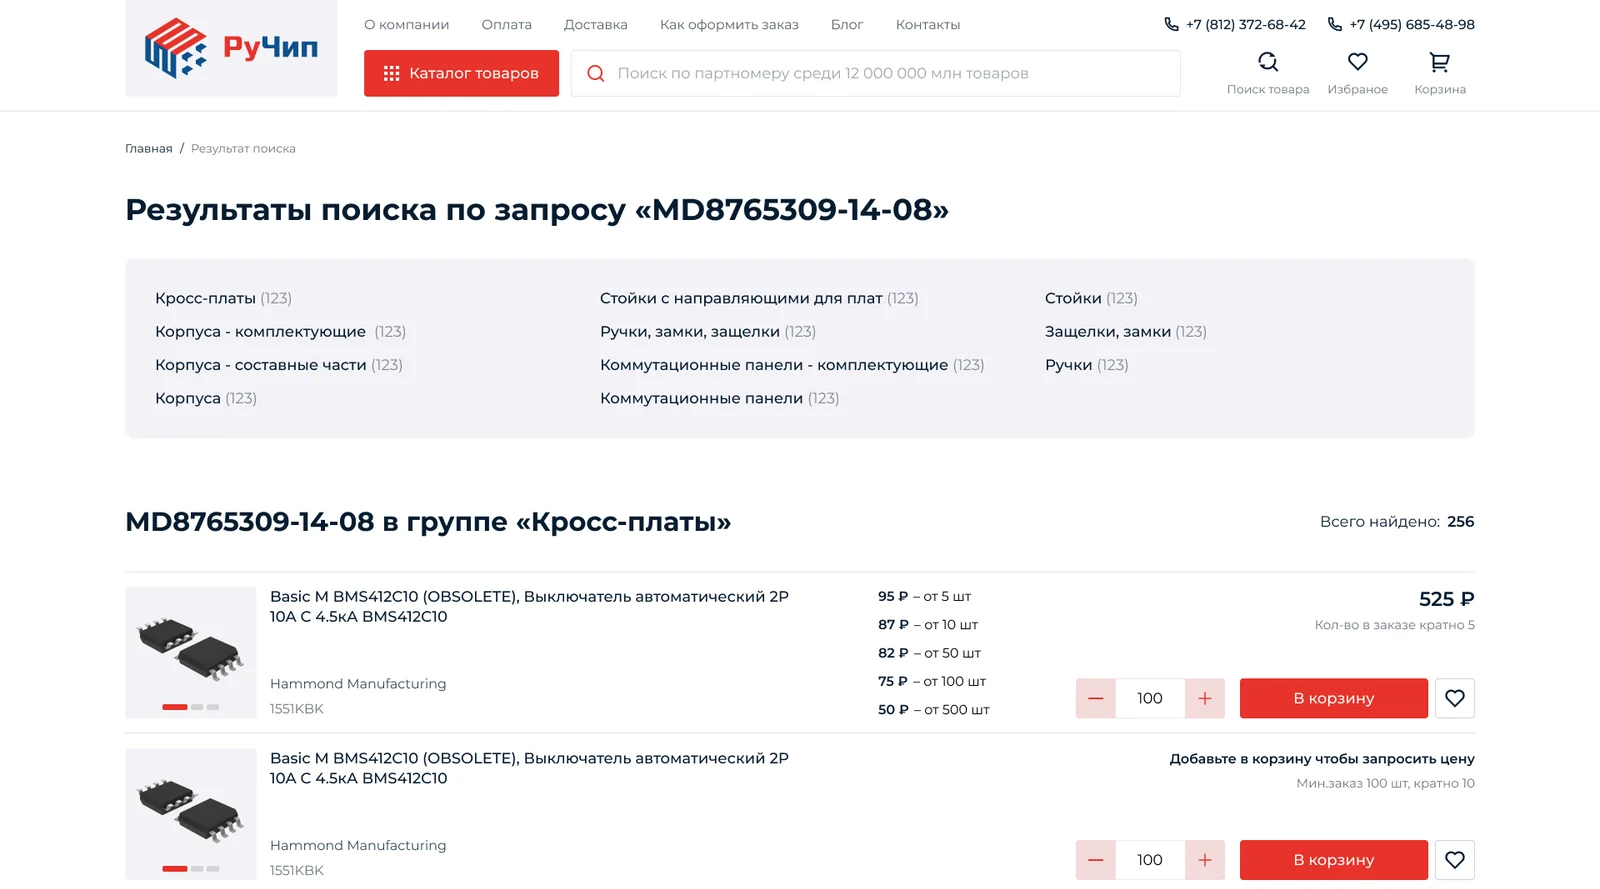Open the 525 ₽ product's title link
Screen dimensions: 1600x889
529,606
